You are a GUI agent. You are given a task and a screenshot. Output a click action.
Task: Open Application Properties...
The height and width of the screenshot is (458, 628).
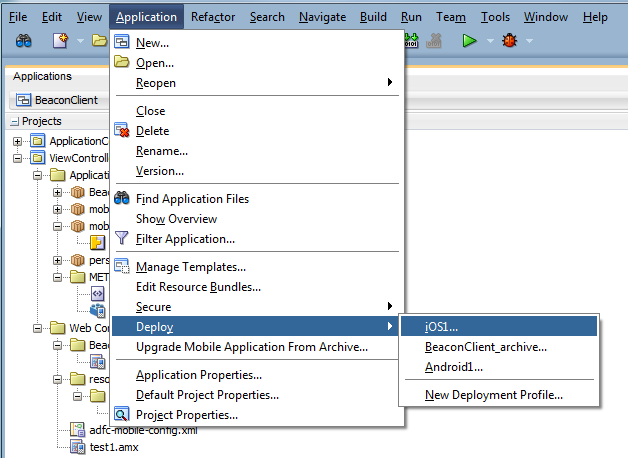[x=258, y=375]
